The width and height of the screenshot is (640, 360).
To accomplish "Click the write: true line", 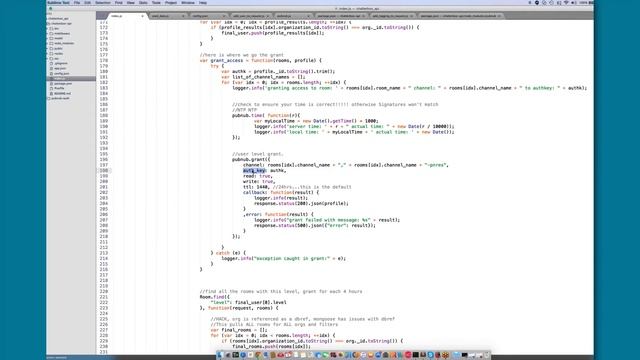I will click(x=259, y=181).
